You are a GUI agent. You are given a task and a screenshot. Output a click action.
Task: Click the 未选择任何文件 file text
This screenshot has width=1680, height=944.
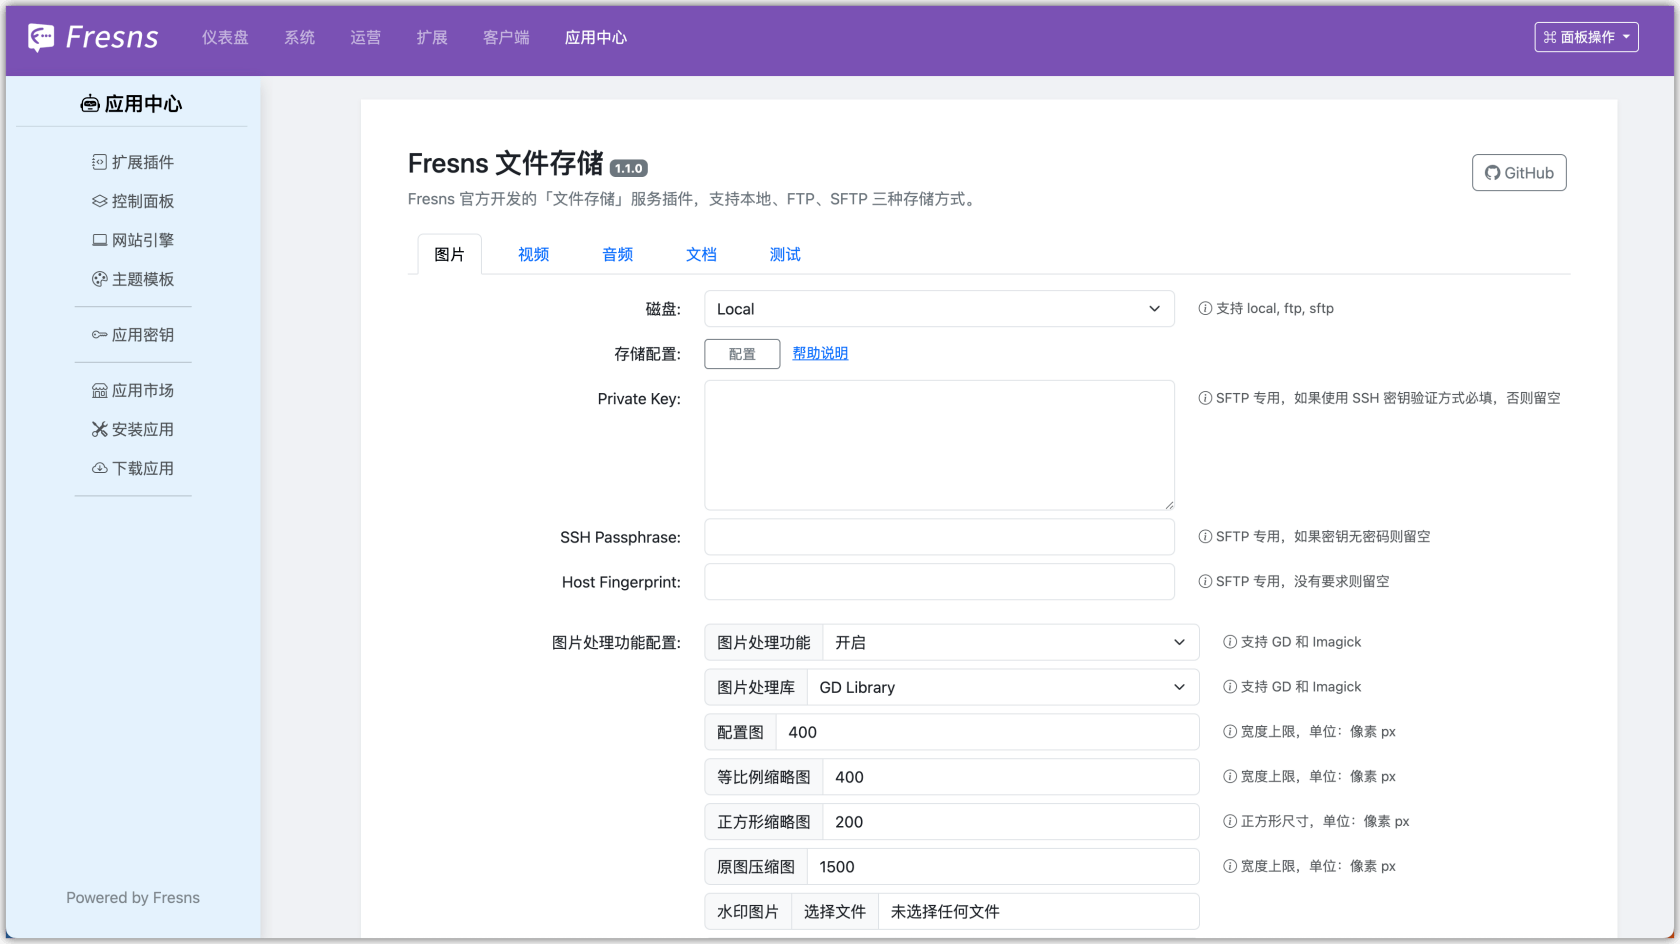click(945, 911)
